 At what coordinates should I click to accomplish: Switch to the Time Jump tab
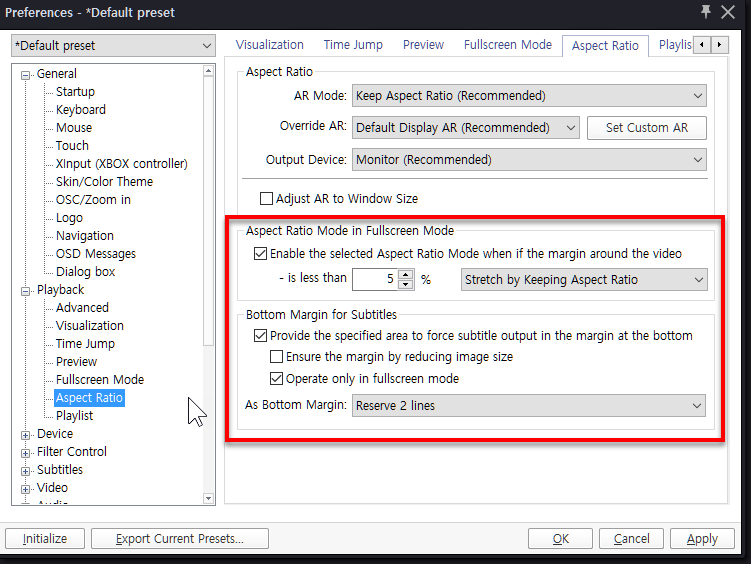coord(353,45)
